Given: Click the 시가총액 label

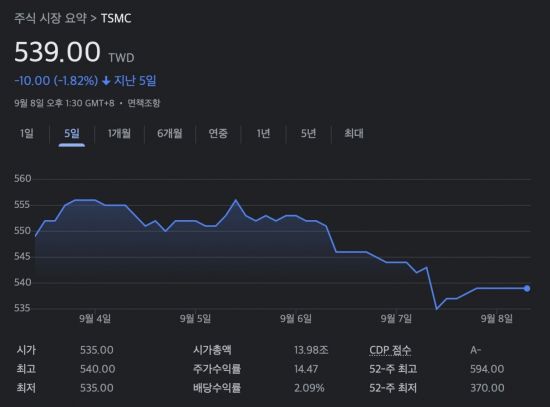Looking at the screenshot, I should click(212, 350).
